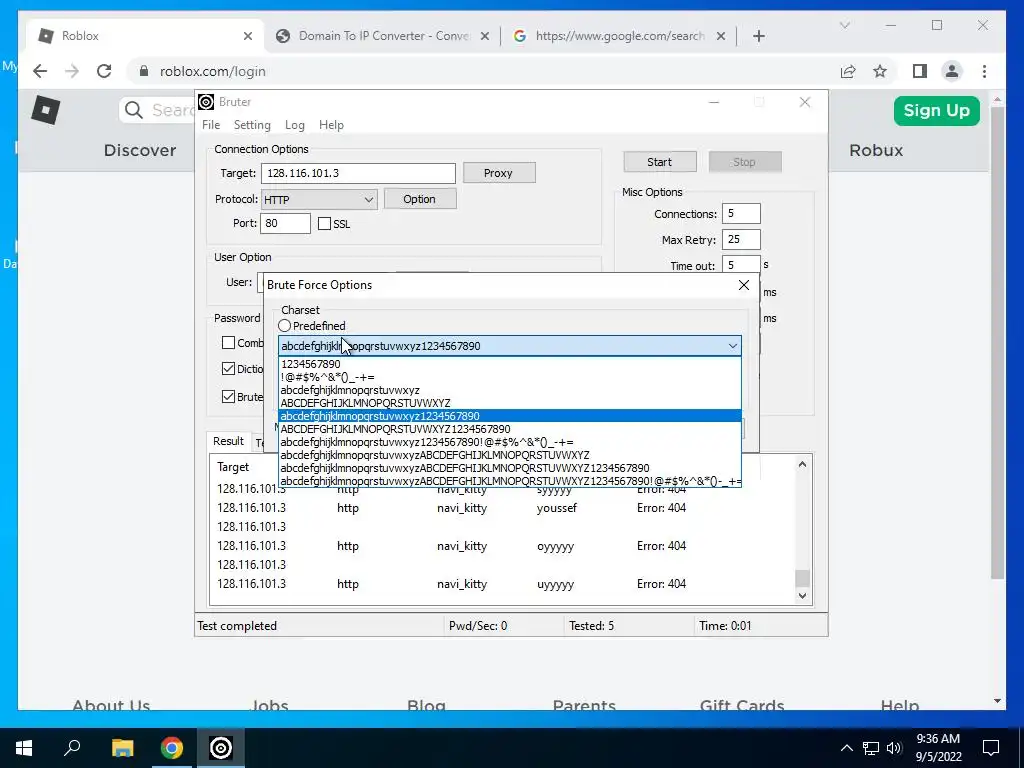This screenshot has height=768, width=1024.
Task: Click the results list scroll-up arrow
Action: point(802,464)
